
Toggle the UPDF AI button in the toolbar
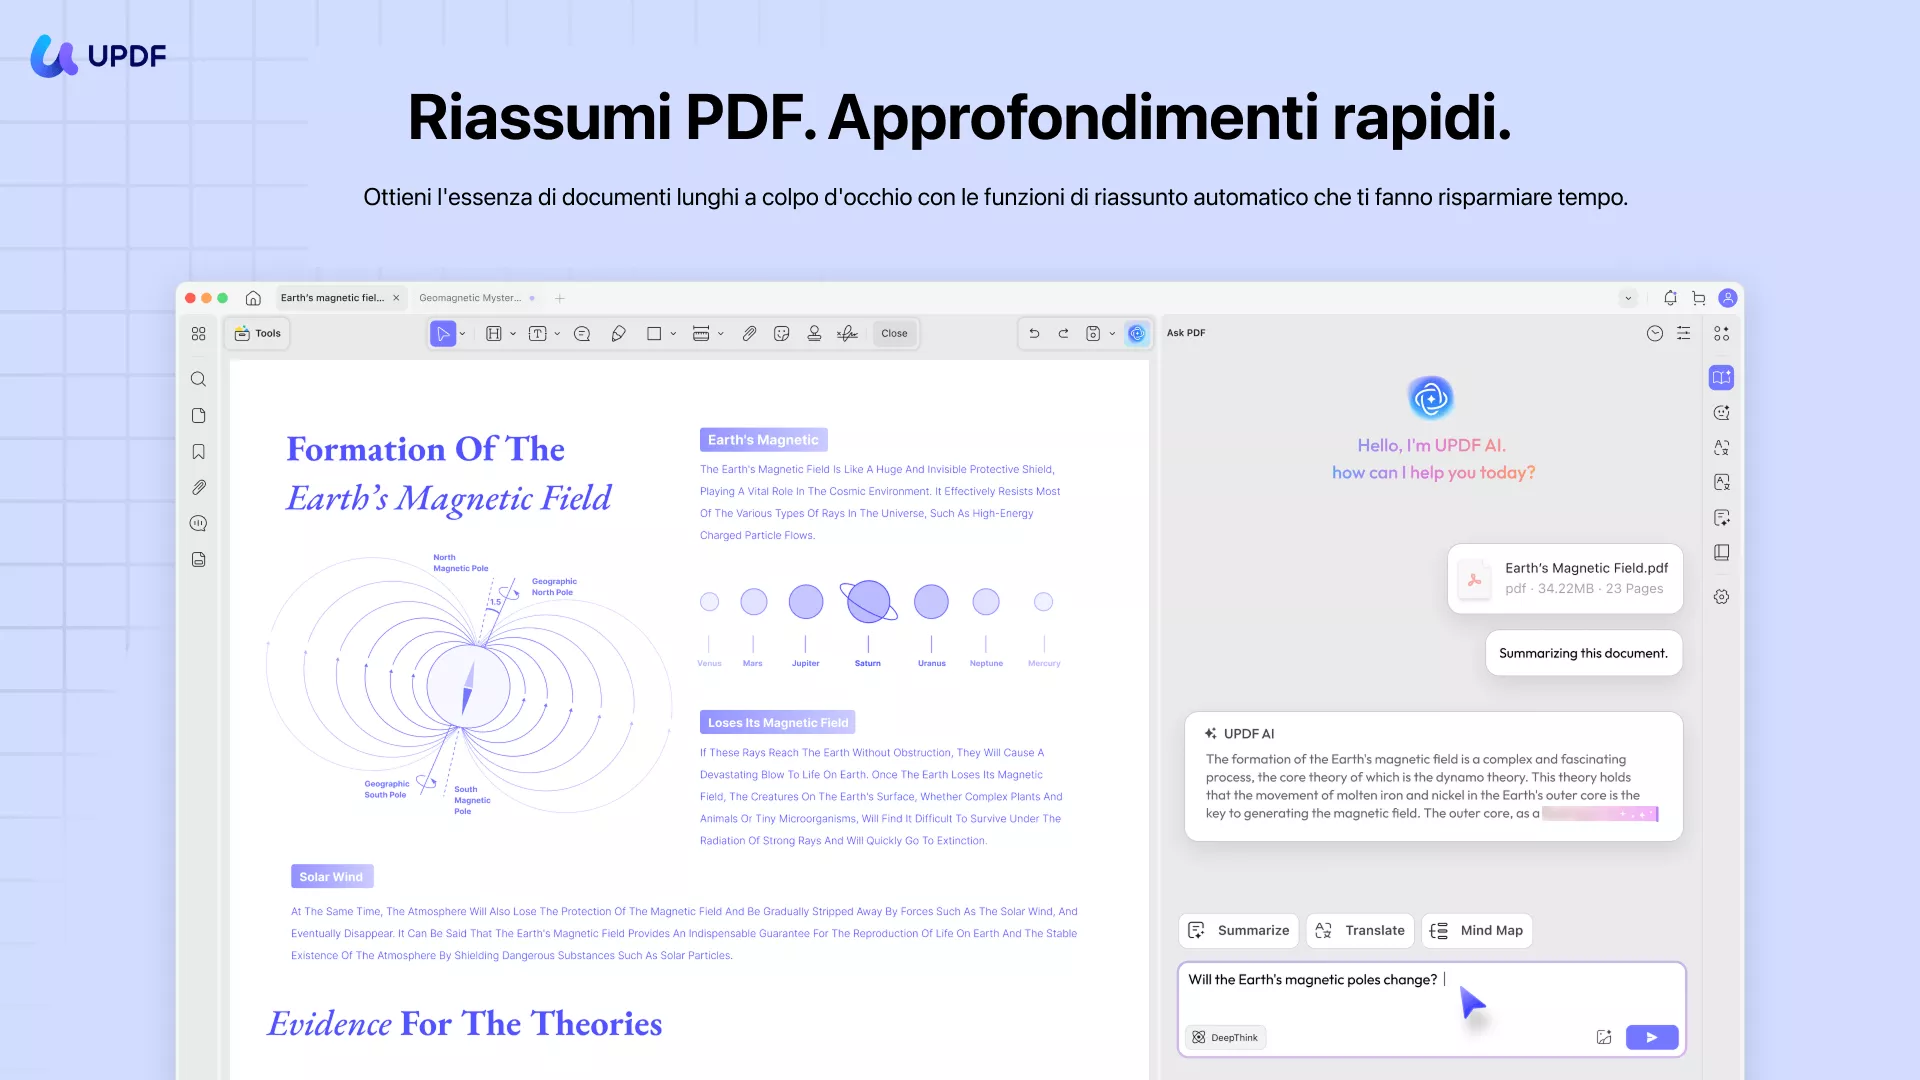[1137, 333]
